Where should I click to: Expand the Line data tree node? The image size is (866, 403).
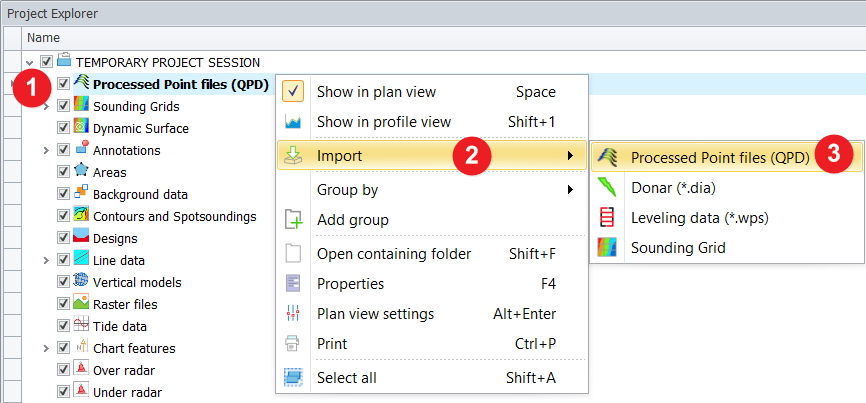(46, 260)
